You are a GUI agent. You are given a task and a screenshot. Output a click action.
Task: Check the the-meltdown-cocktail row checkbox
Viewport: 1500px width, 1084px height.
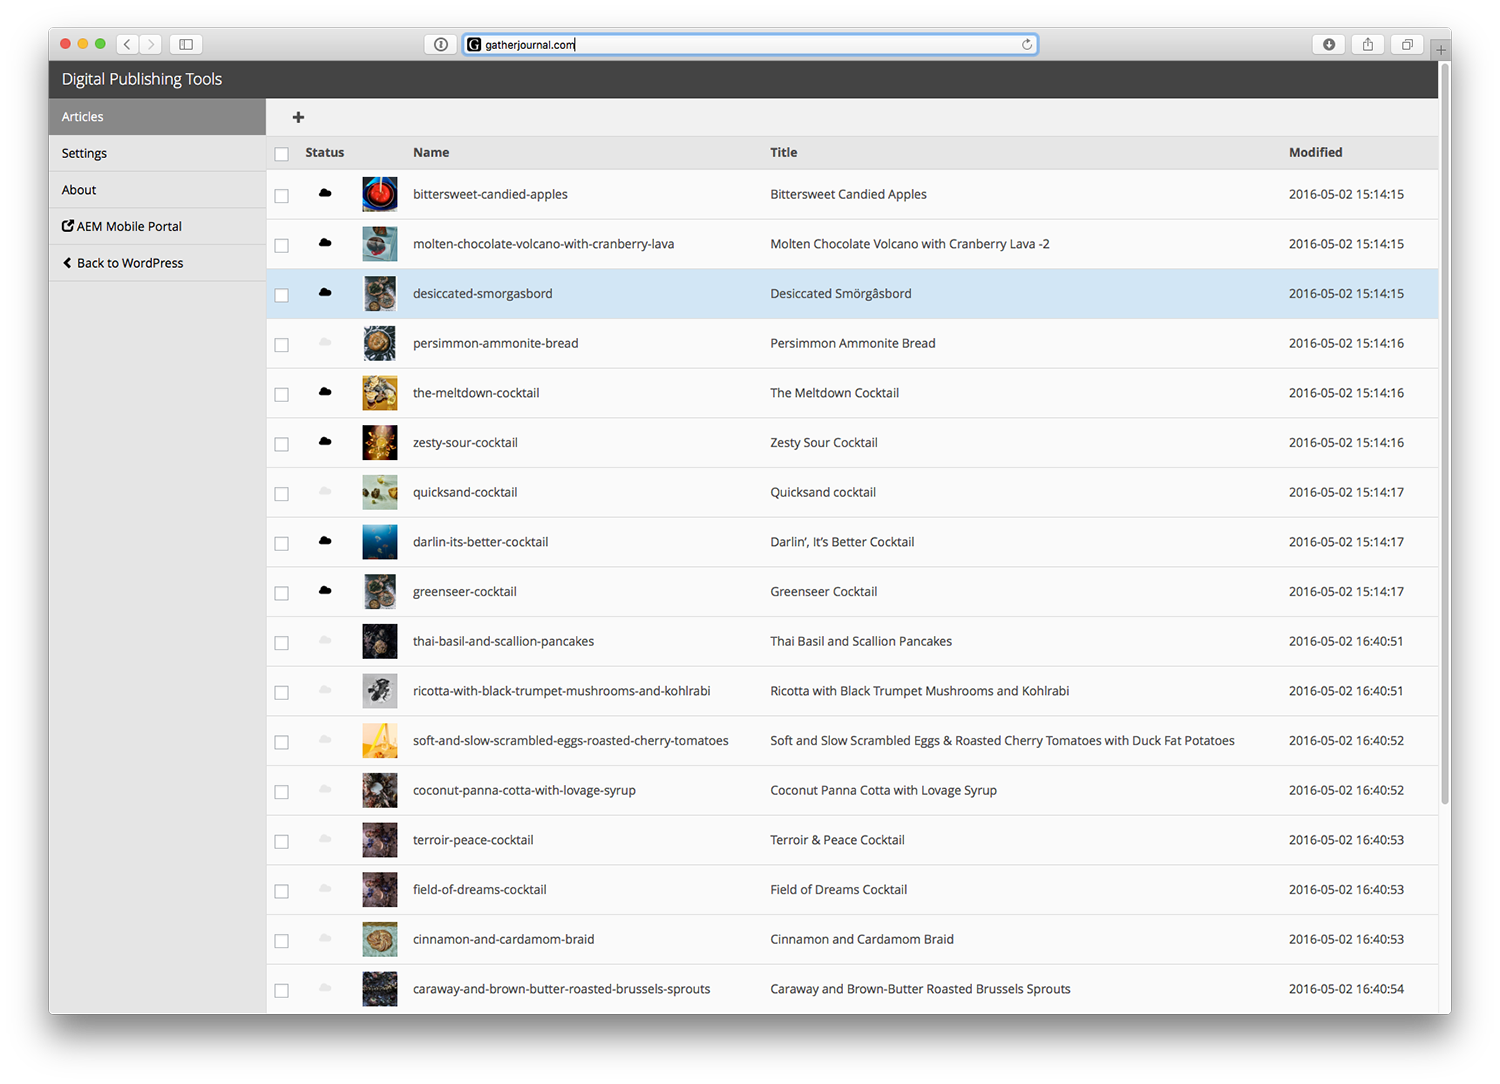click(282, 394)
